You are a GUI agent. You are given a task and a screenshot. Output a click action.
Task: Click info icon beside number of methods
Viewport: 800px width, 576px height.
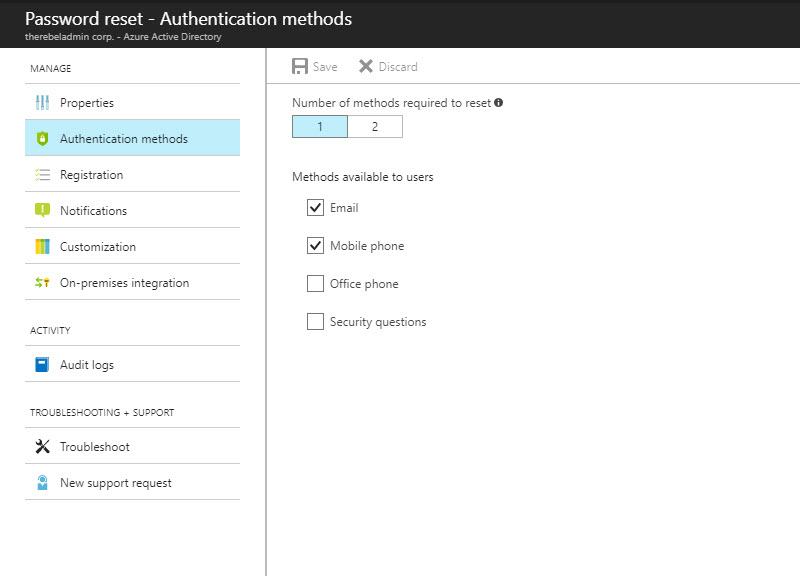[x=498, y=103]
